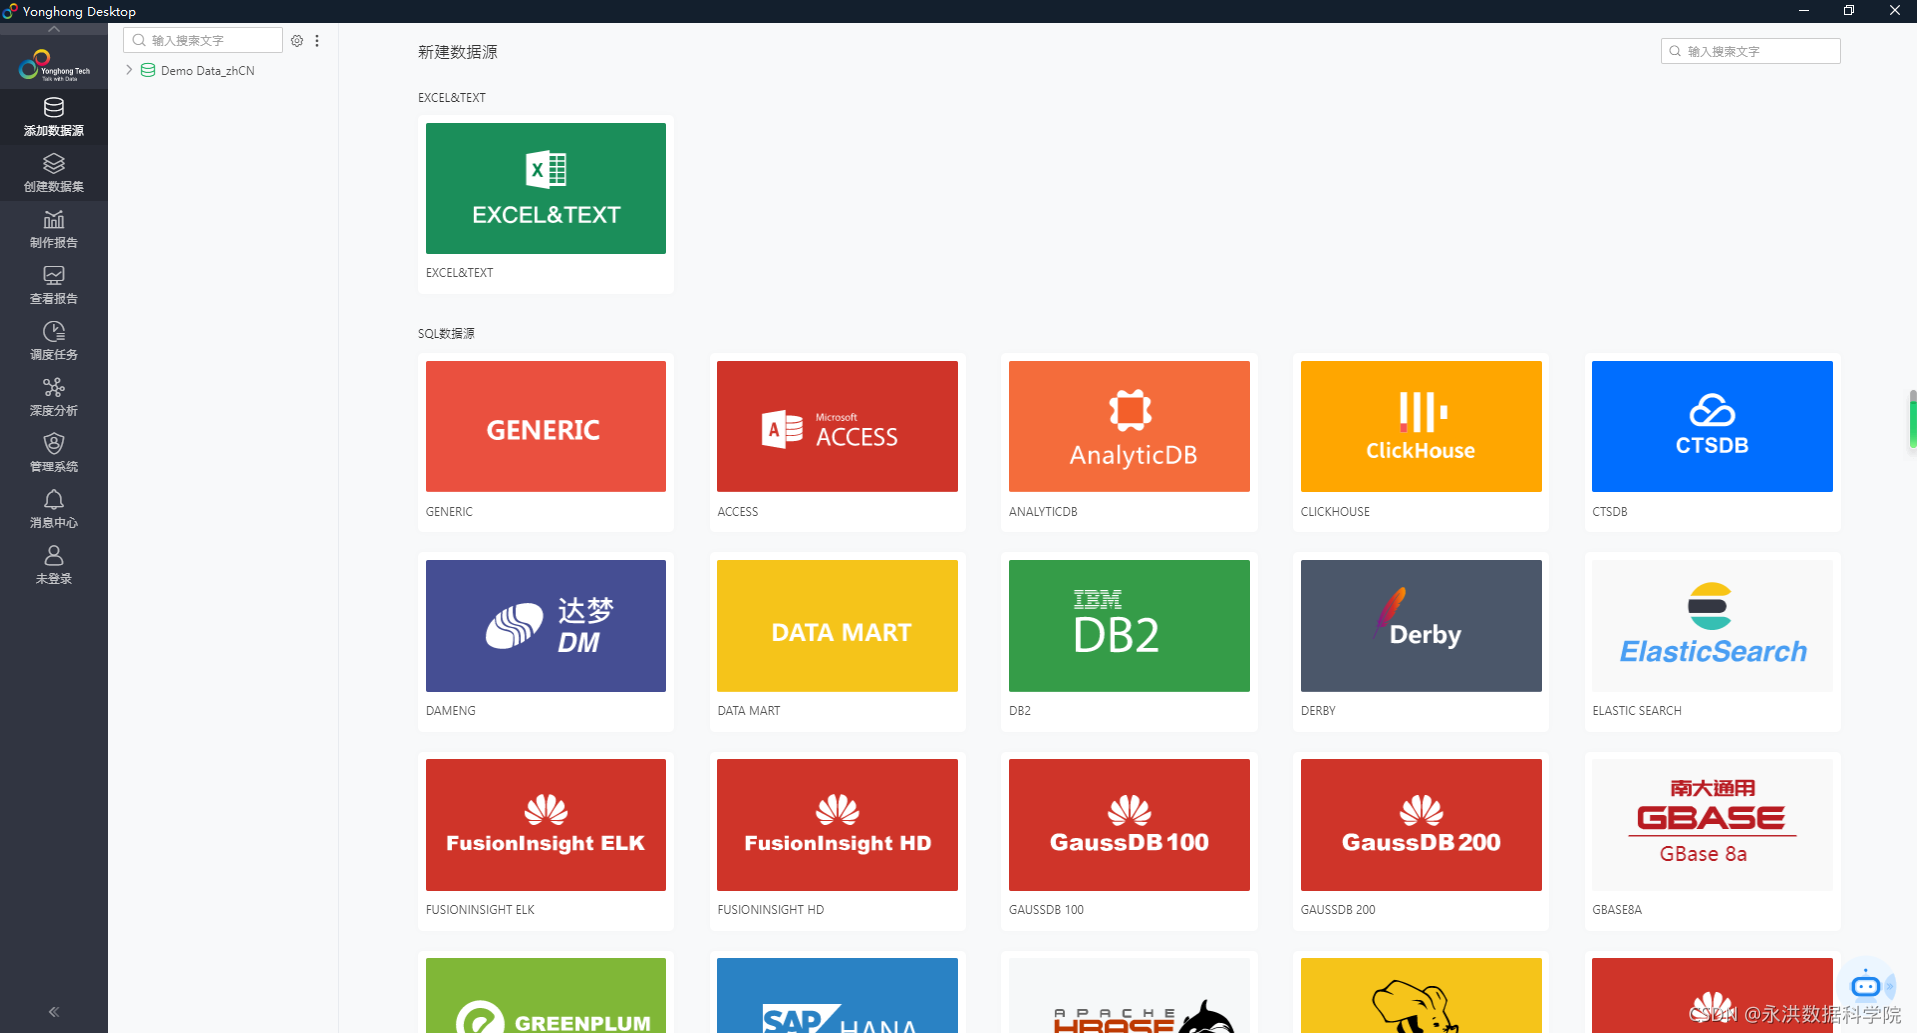Expand the Demo Data_zhCN tree node
Viewport: 1917px width, 1033px height.
tap(129, 70)
